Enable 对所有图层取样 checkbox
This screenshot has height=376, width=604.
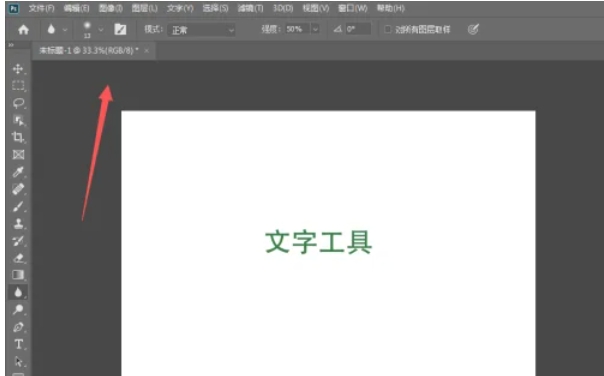pos(388,29)
